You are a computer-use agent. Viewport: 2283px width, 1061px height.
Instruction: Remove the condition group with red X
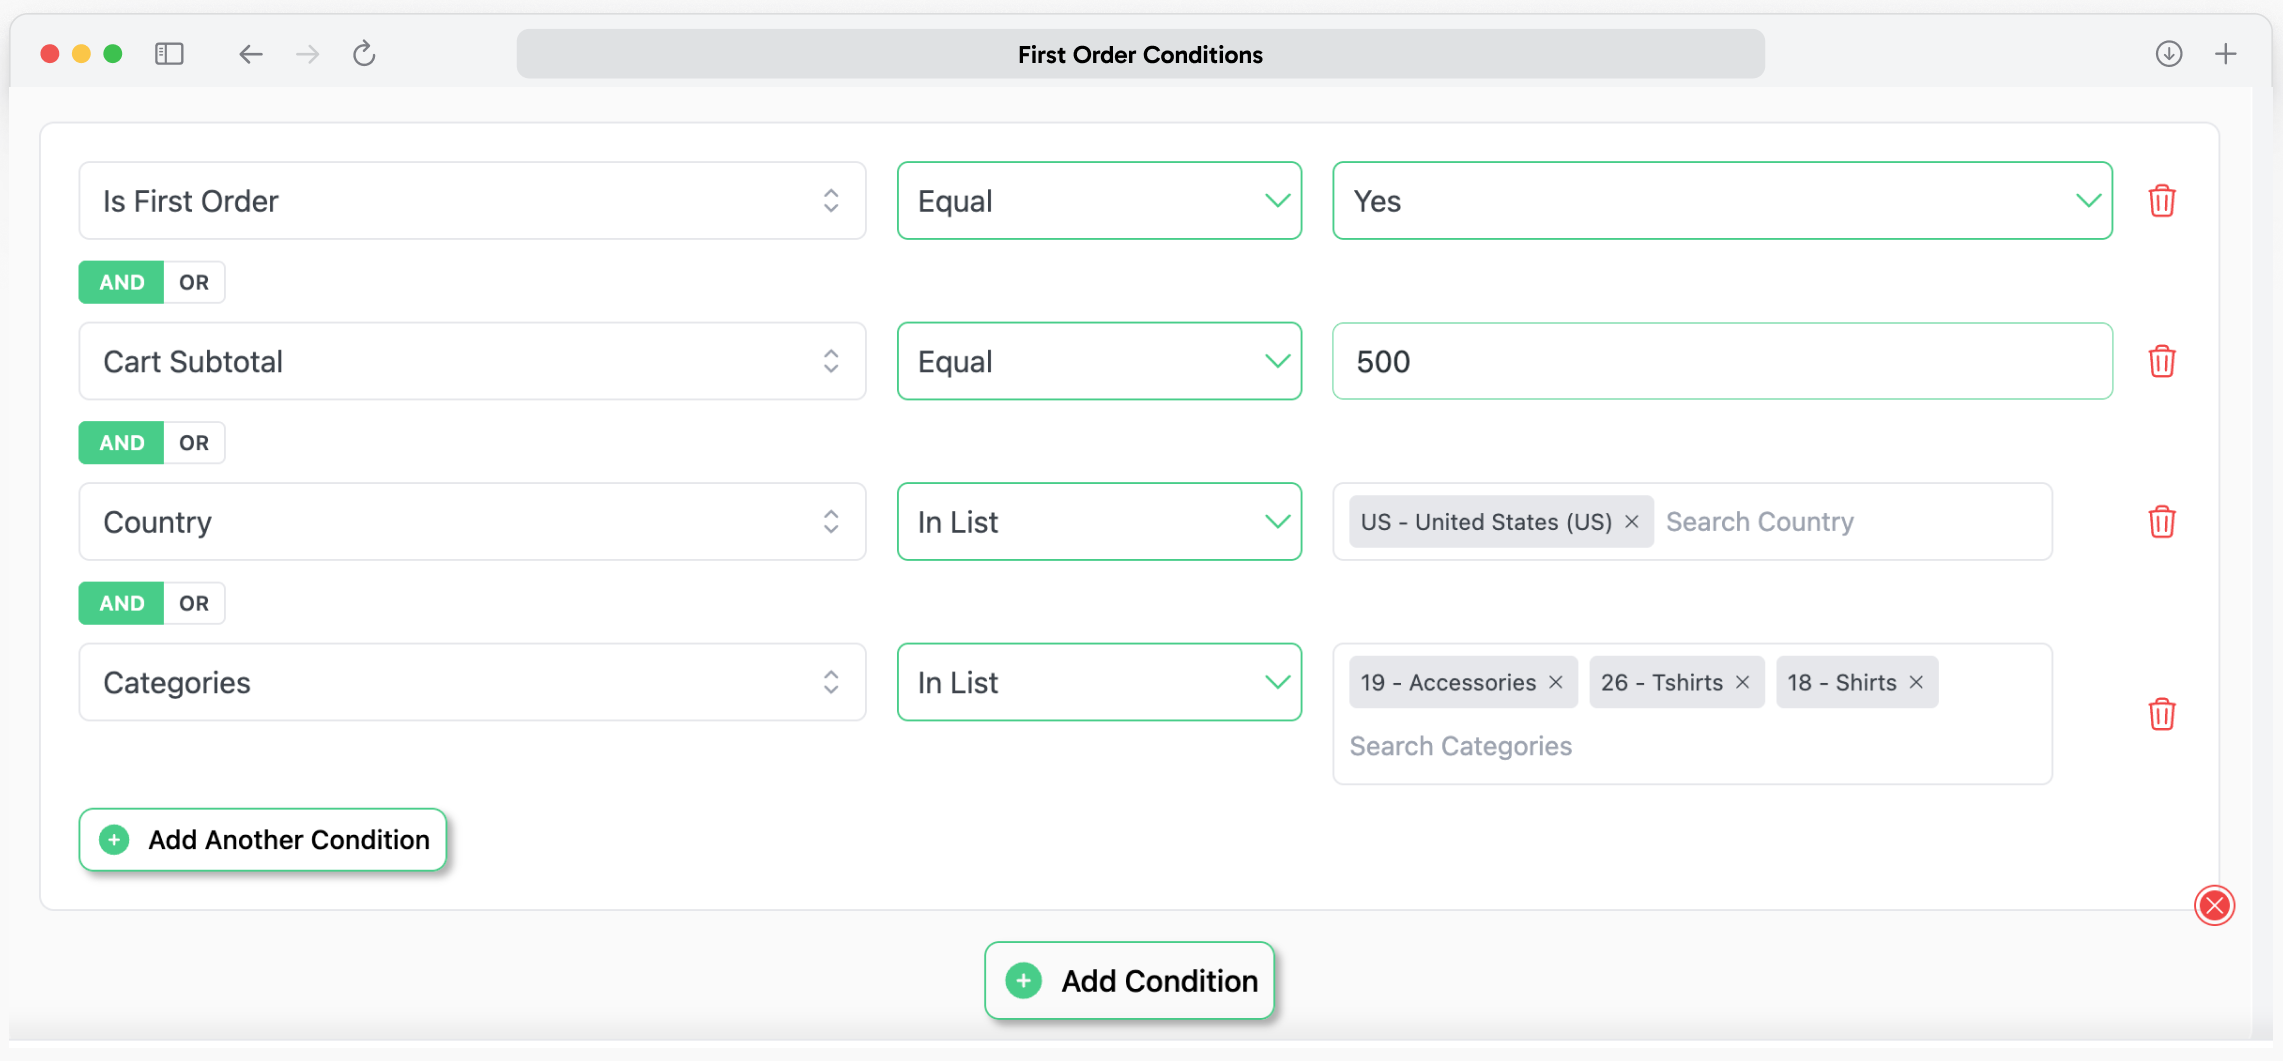[2214, 905]
